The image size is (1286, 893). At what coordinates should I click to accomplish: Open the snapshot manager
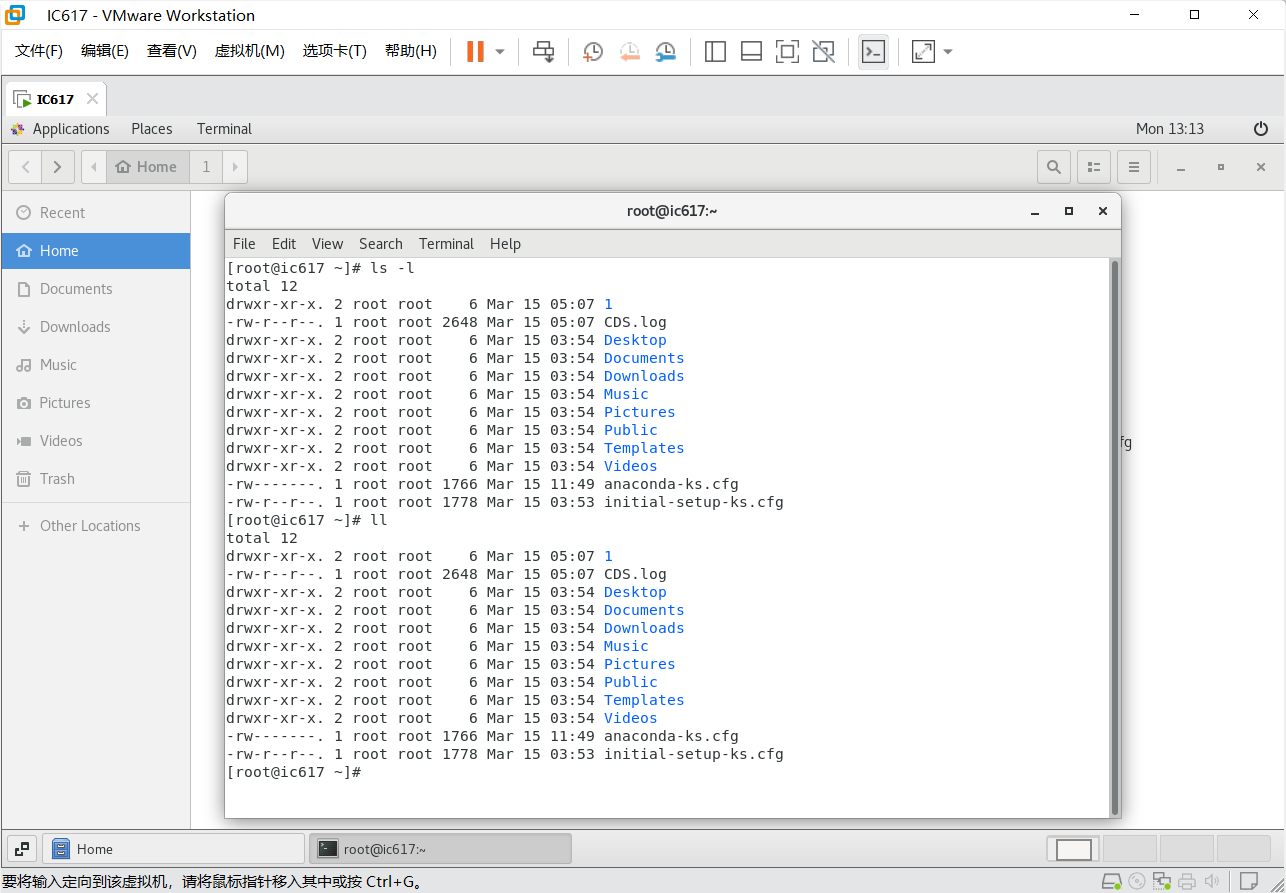coord(665,51)
